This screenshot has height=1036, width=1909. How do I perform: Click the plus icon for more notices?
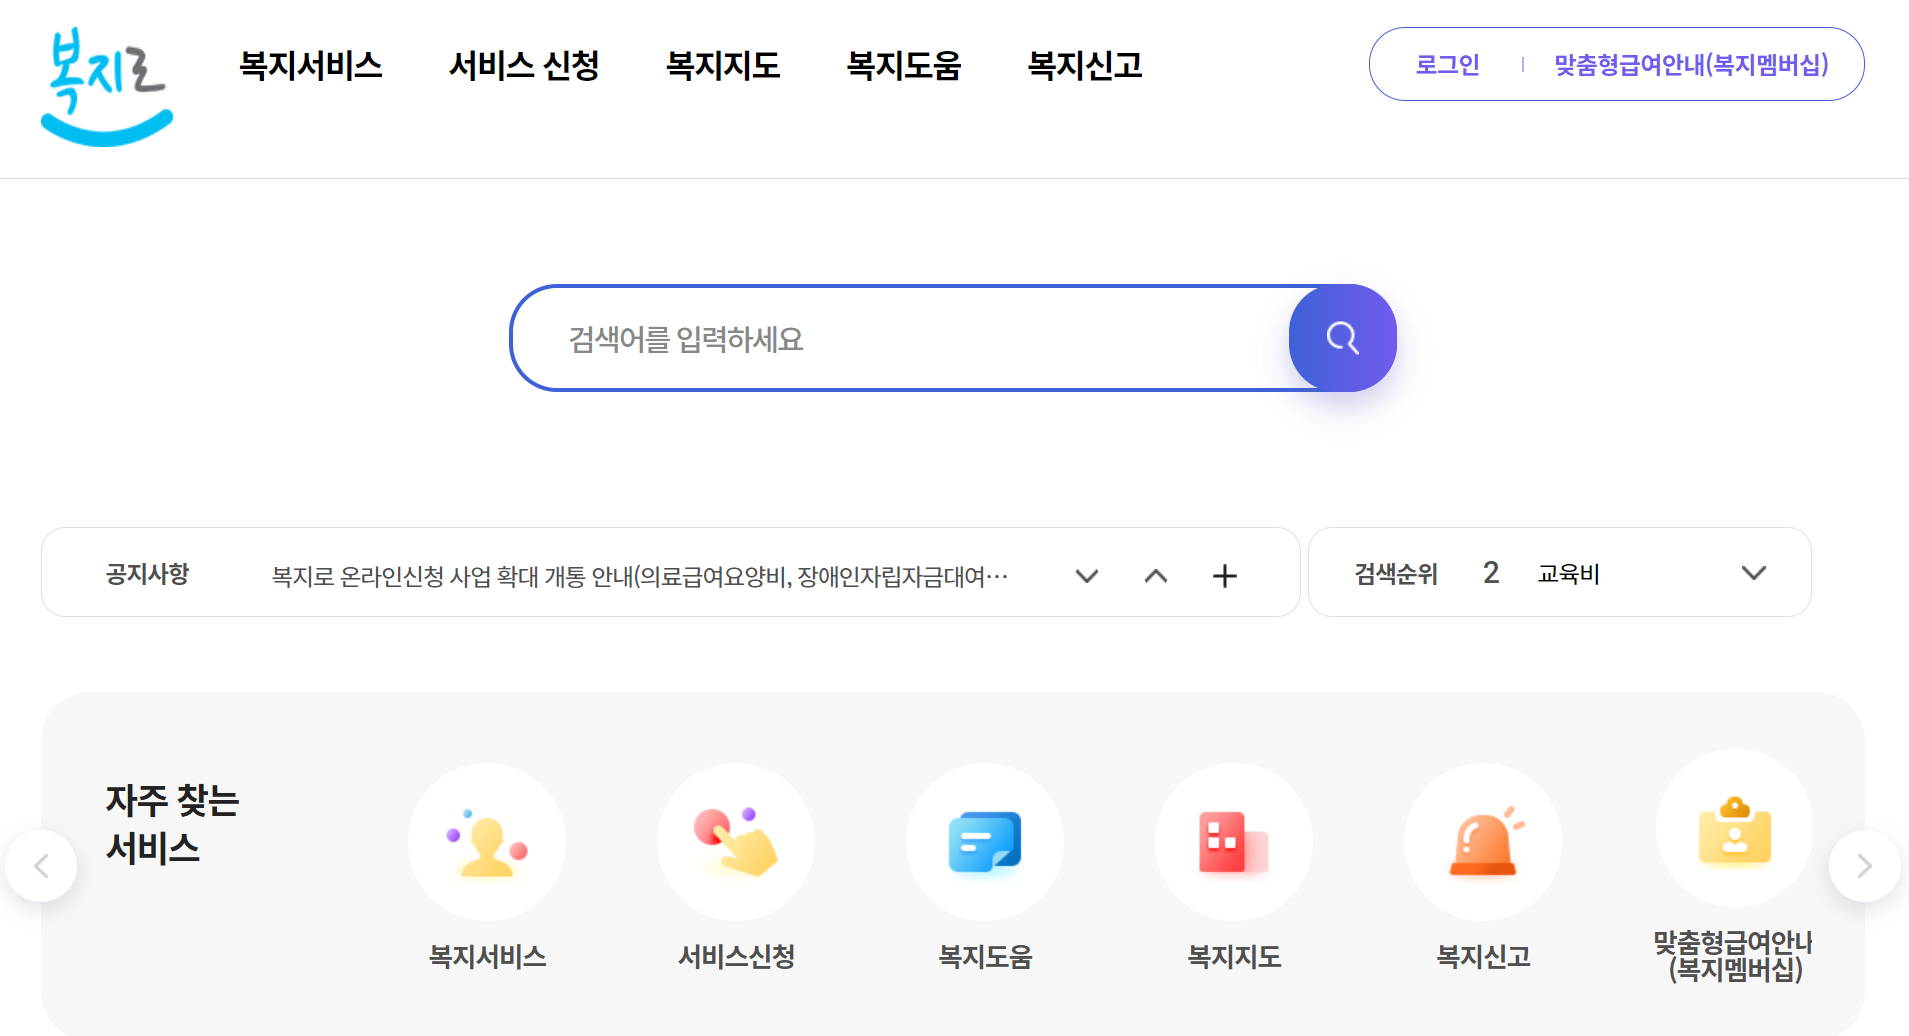click(1225, 575)
